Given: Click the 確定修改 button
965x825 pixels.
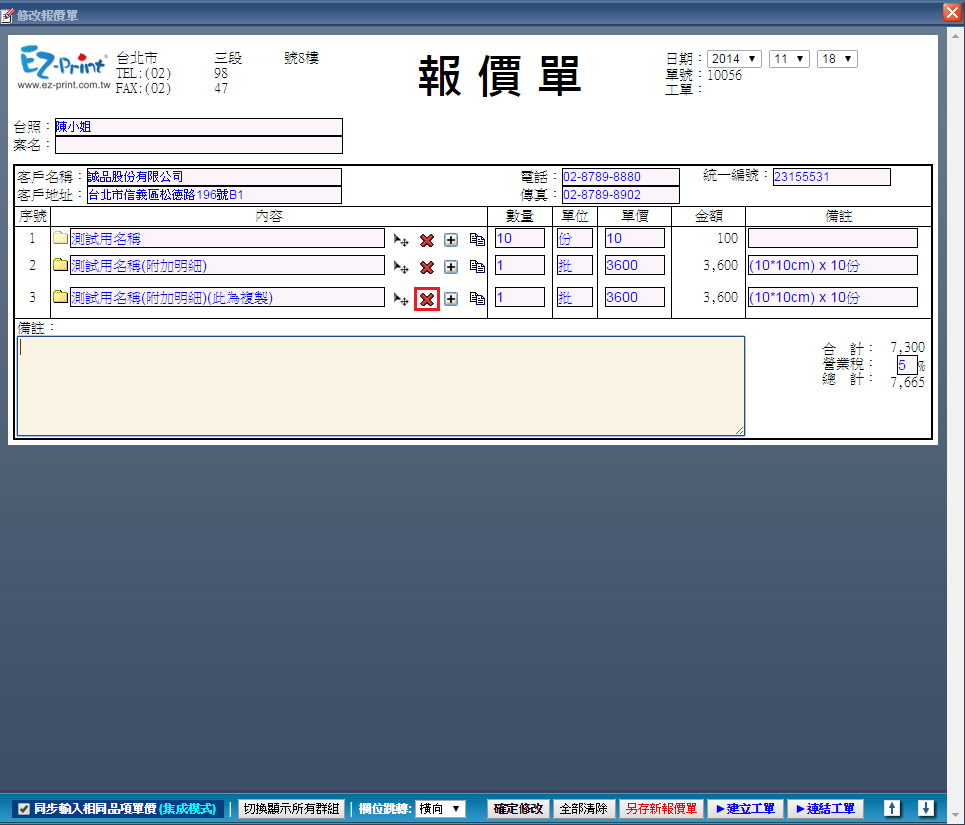Looking at the screenshot, I should [x=518, y=808].
